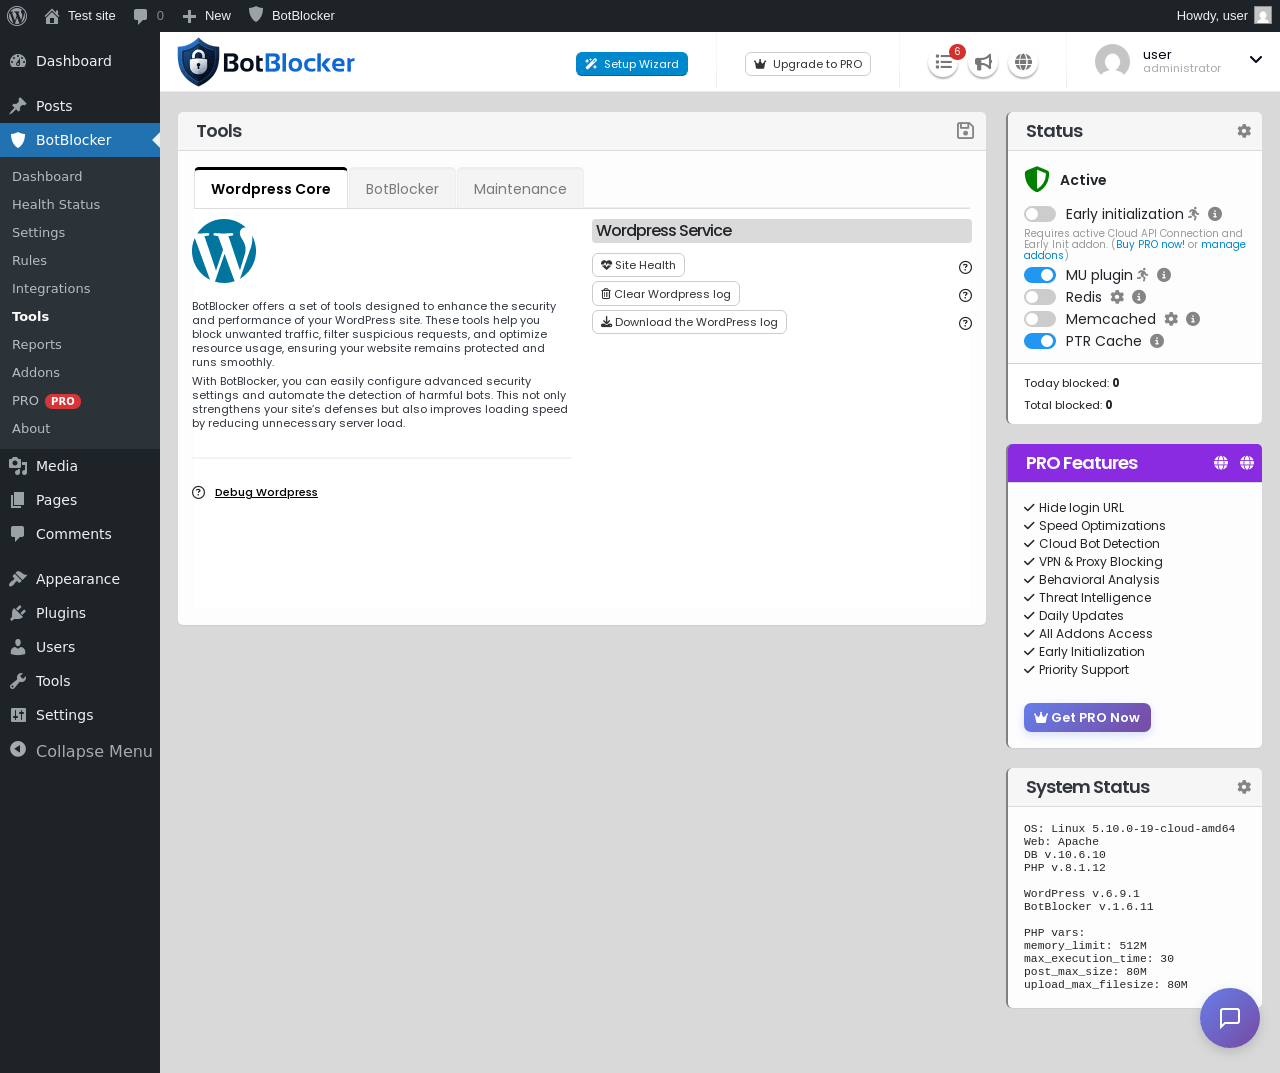This screenshot has height=1073, width=1280.
Task: Open Health Status in BotBlocker submenu
Action: pyautogui.click(x=56, y=204)
